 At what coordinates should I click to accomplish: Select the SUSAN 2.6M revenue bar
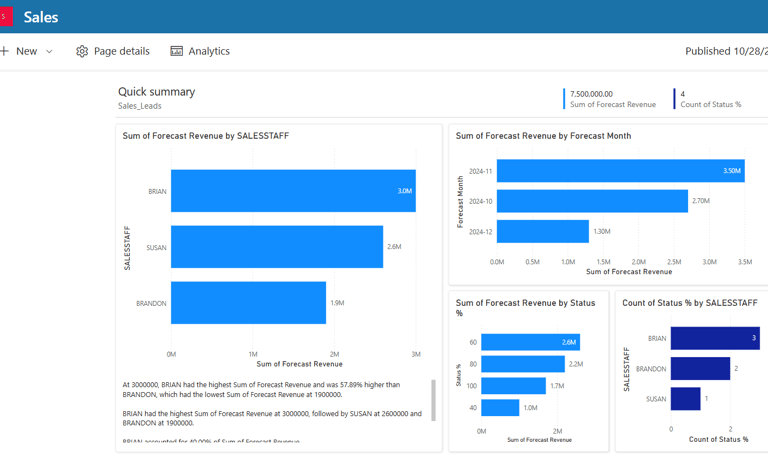(x=277, y=247)
